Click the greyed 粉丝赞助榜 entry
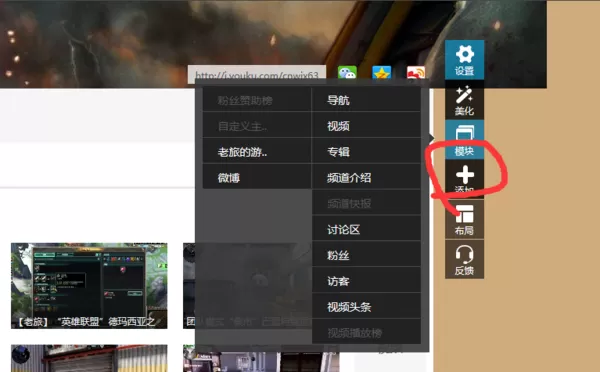The width and height of the screenshot is (600, 372). [256, 100]
